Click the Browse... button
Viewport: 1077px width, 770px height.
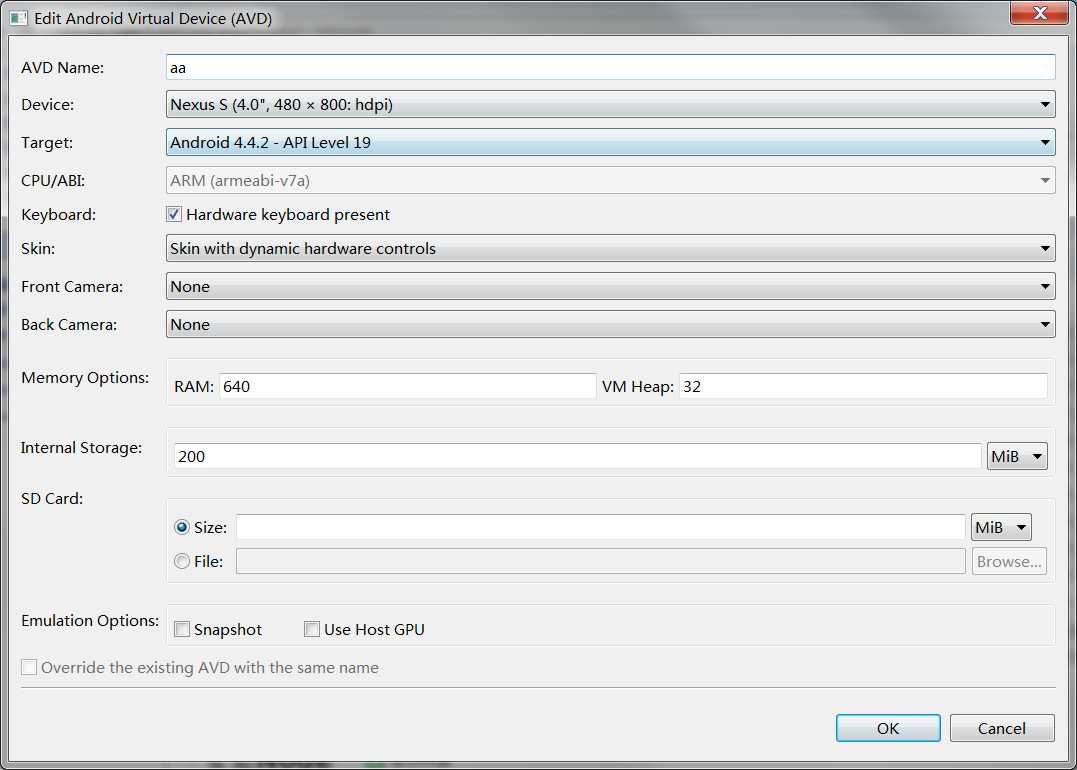click(1009, 561)
